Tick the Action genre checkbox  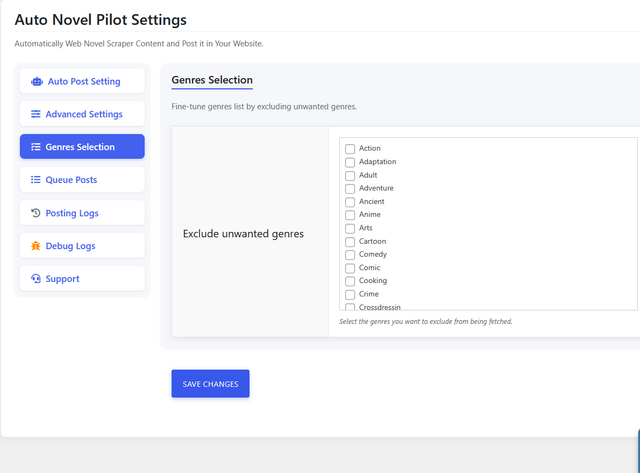350,149
